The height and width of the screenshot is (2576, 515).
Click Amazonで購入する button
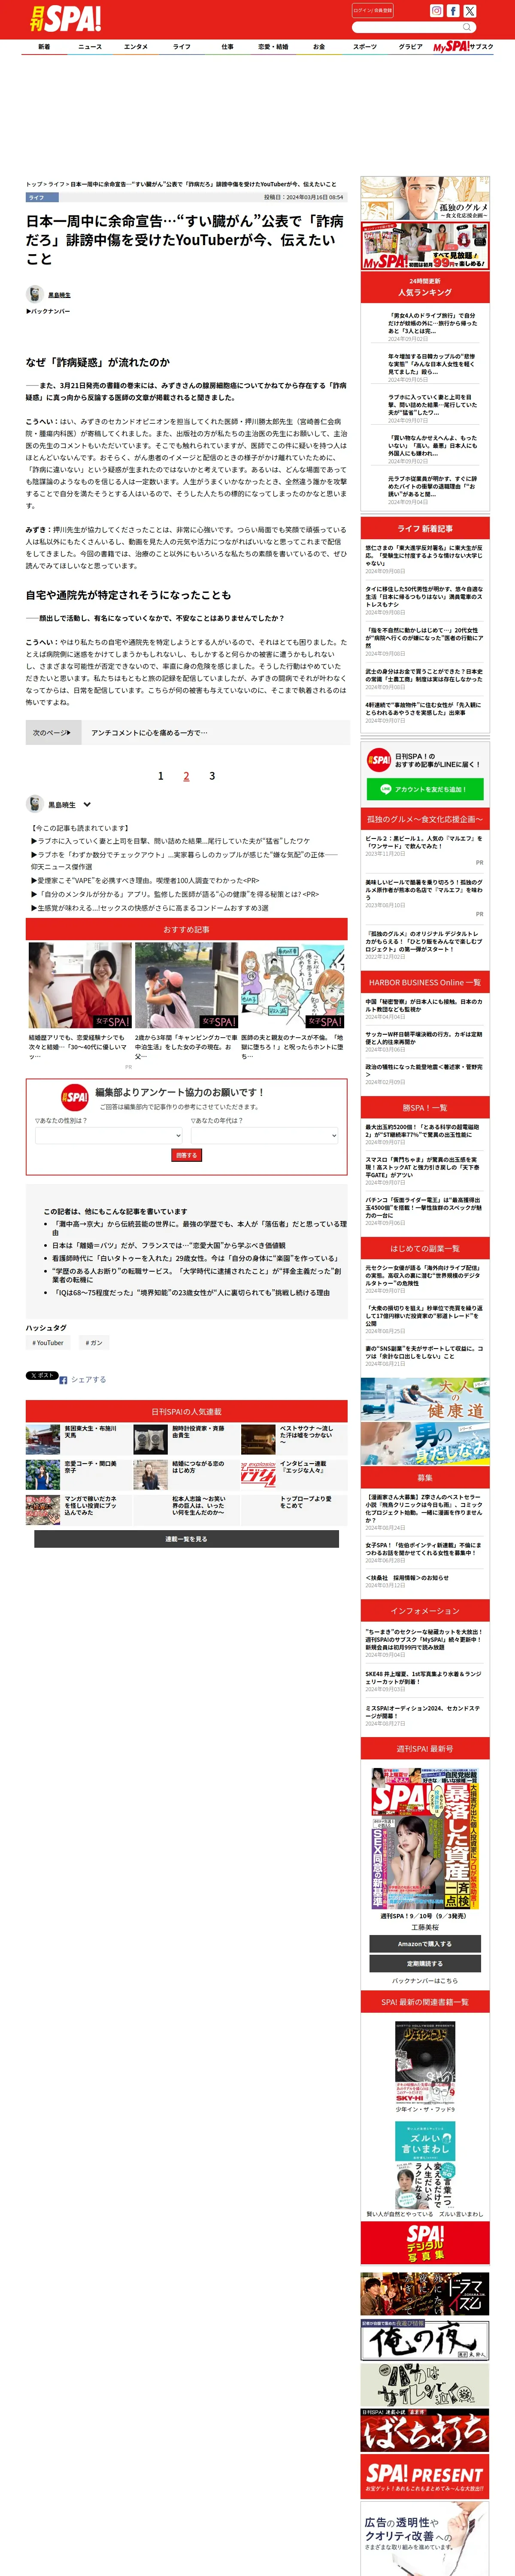tap(424, 1944)
